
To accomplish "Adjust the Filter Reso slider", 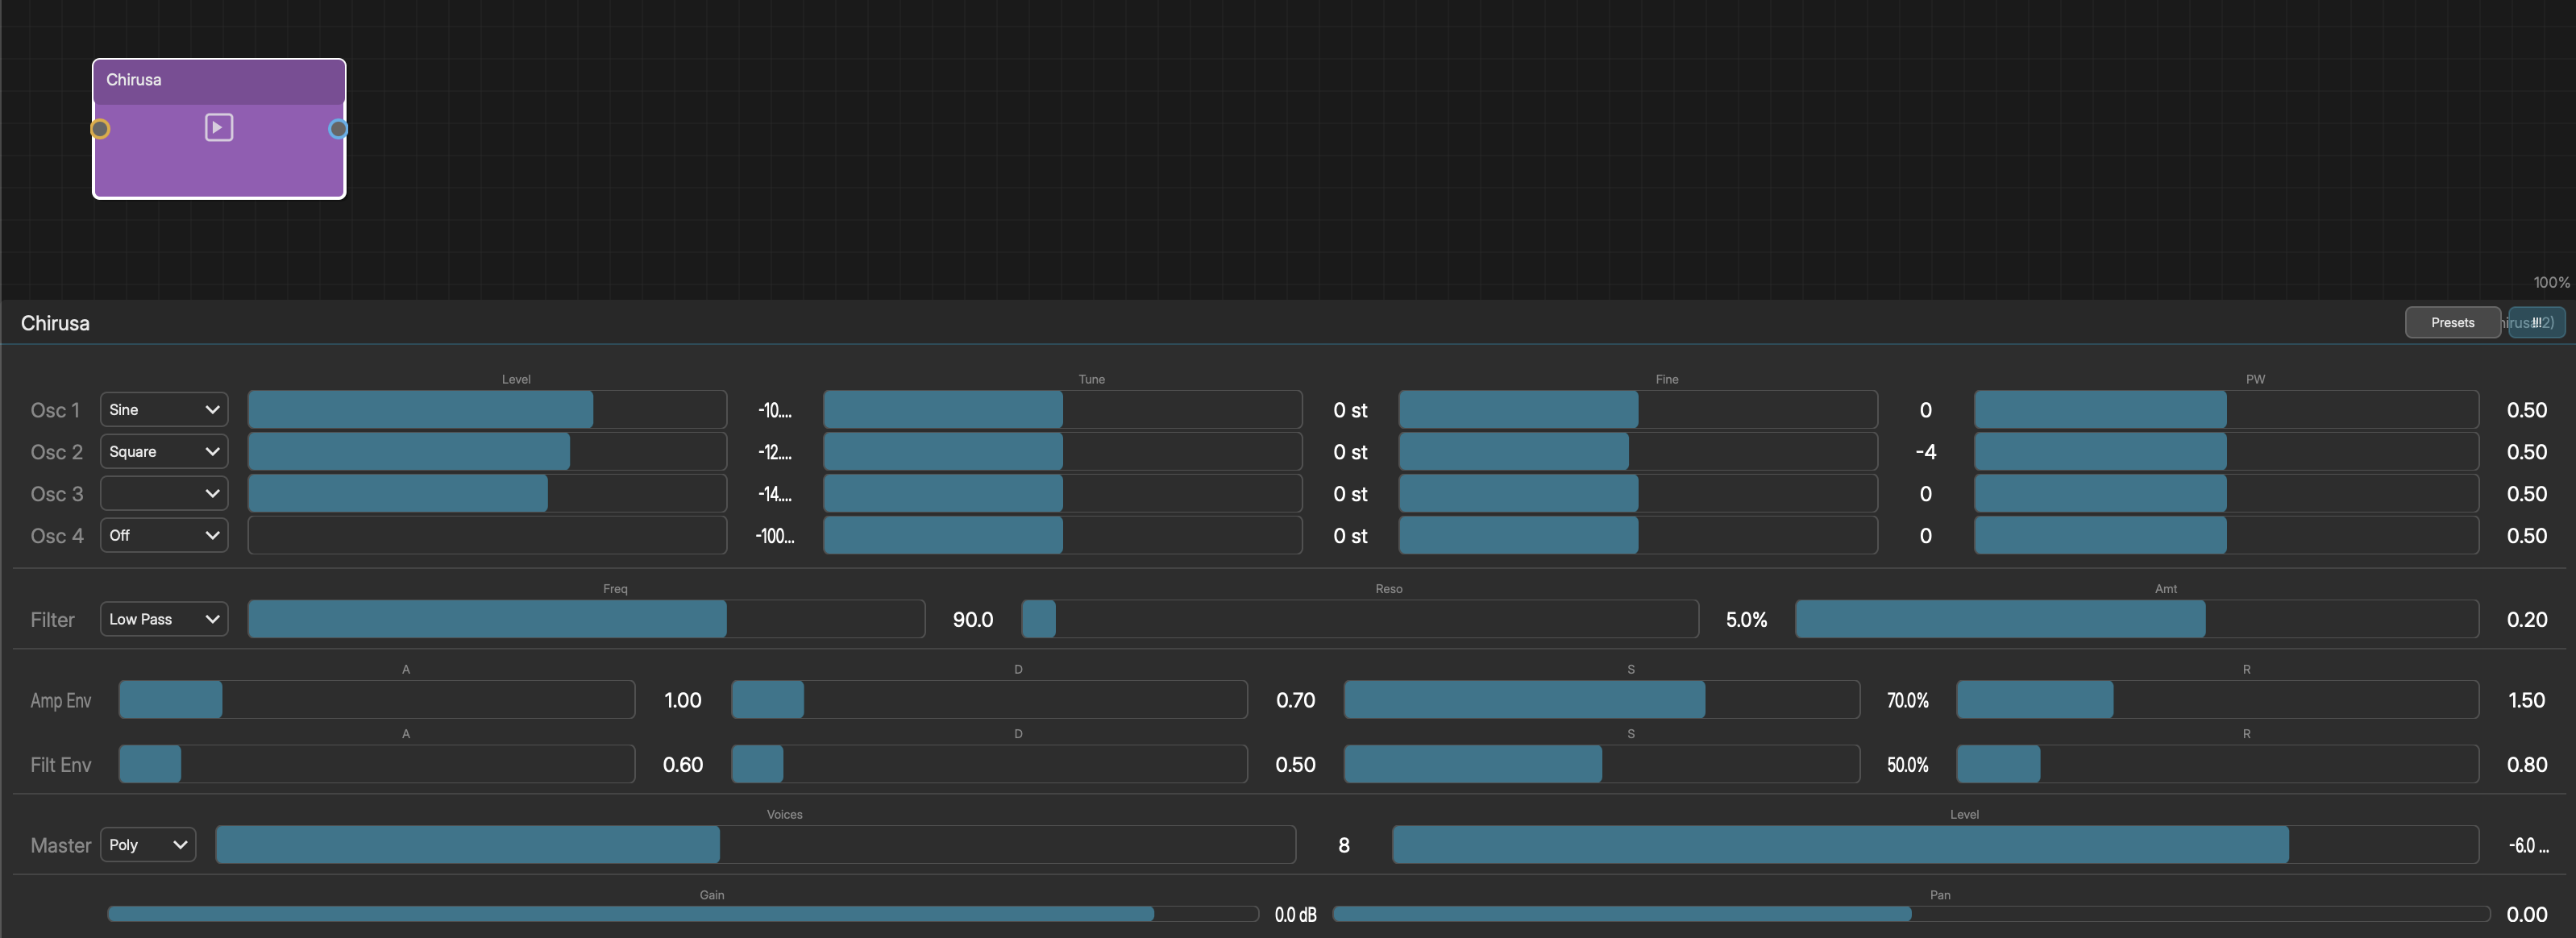I will pyautogui.click(x=1360, y=619).
